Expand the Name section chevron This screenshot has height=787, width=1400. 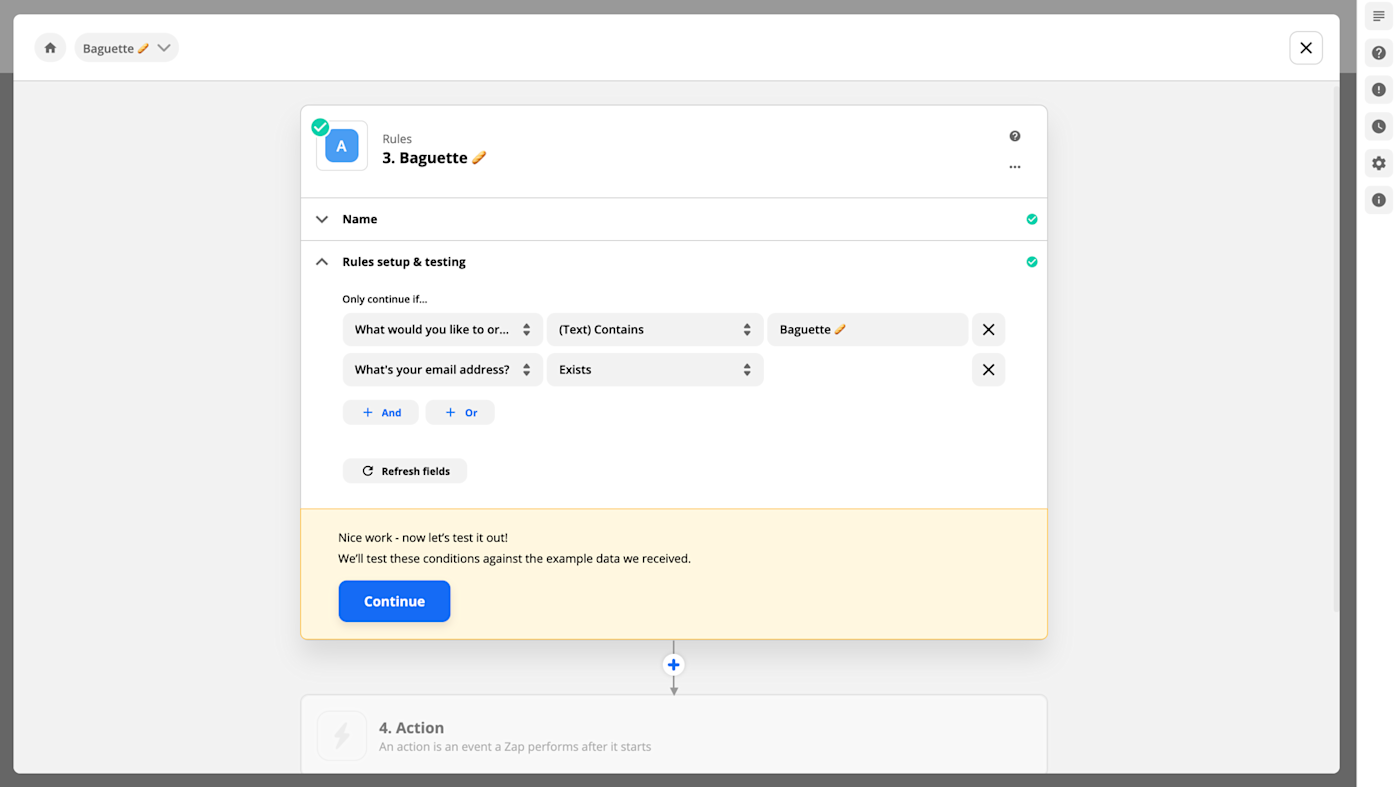[322, 219]
